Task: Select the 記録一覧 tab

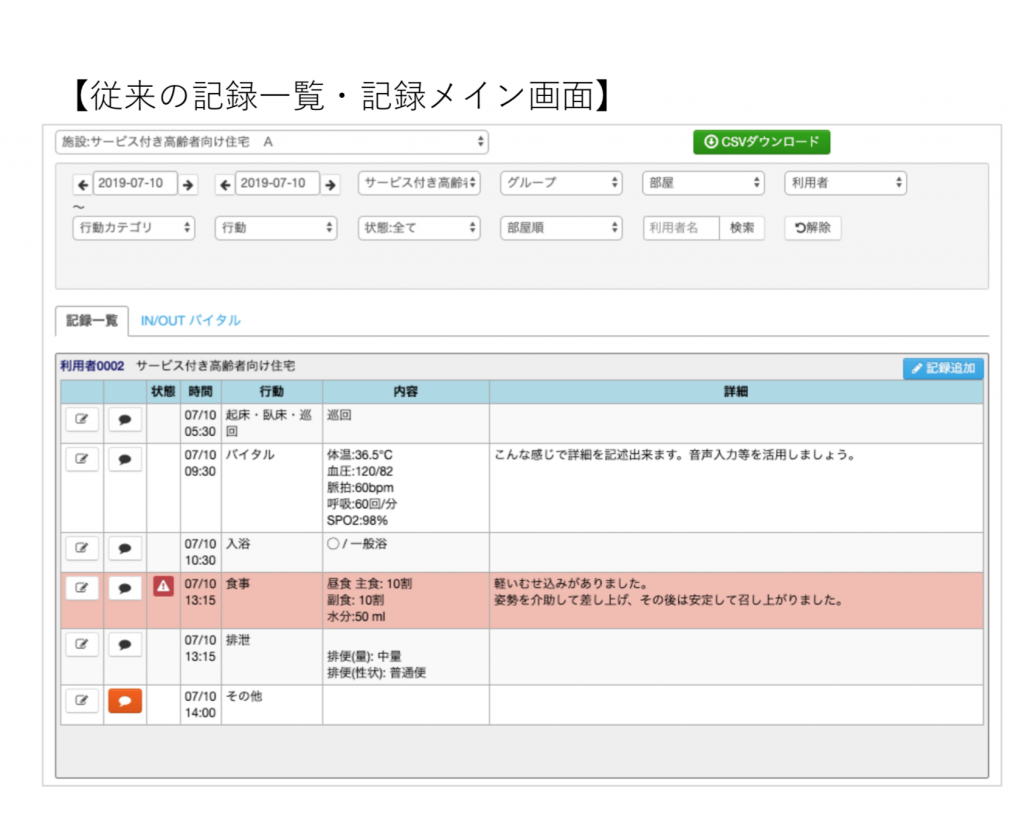Action: point(92,321)
